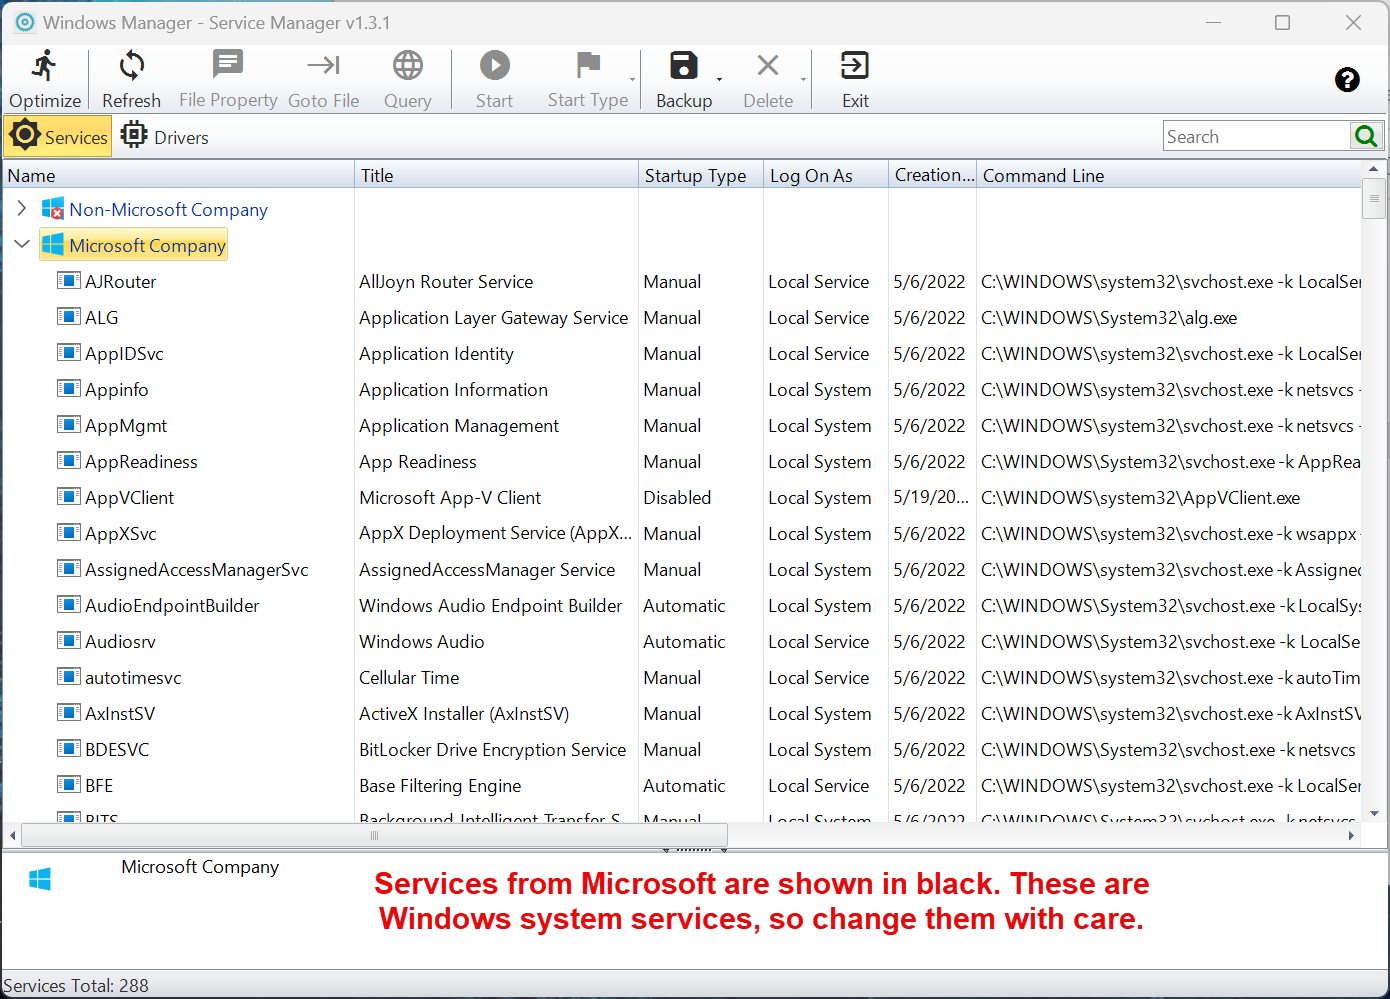Click 'Cellular Time' title cell

(x=409, y=677)
